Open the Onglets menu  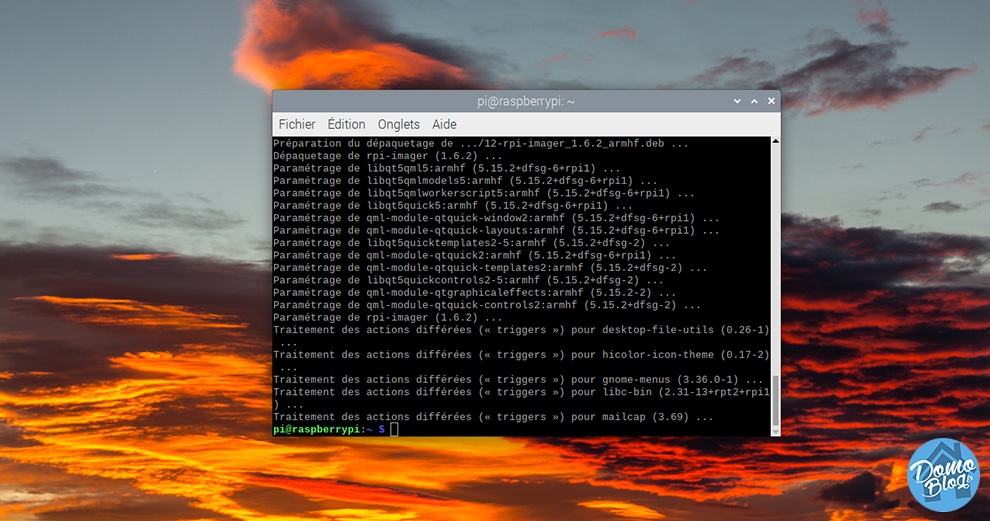(x=398, y=124)
